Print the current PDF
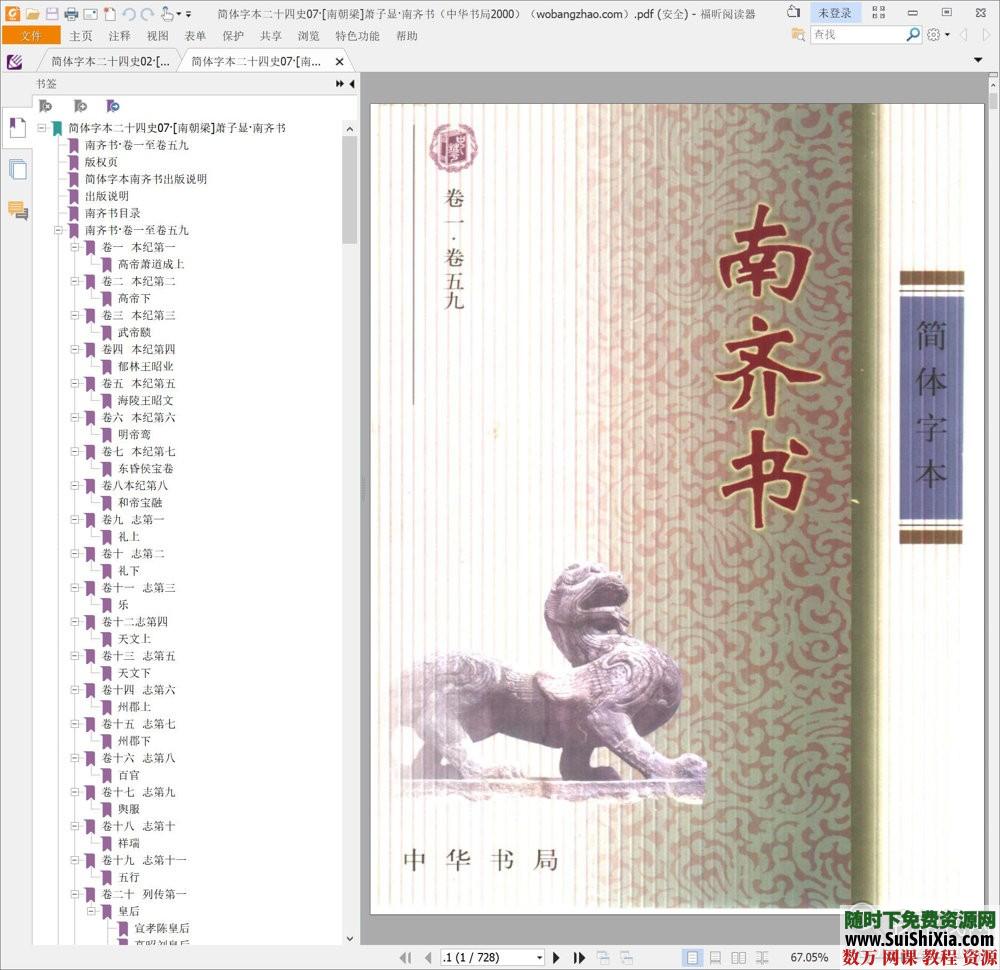The height and width of the screenshot is (970, 1000). 71,13
